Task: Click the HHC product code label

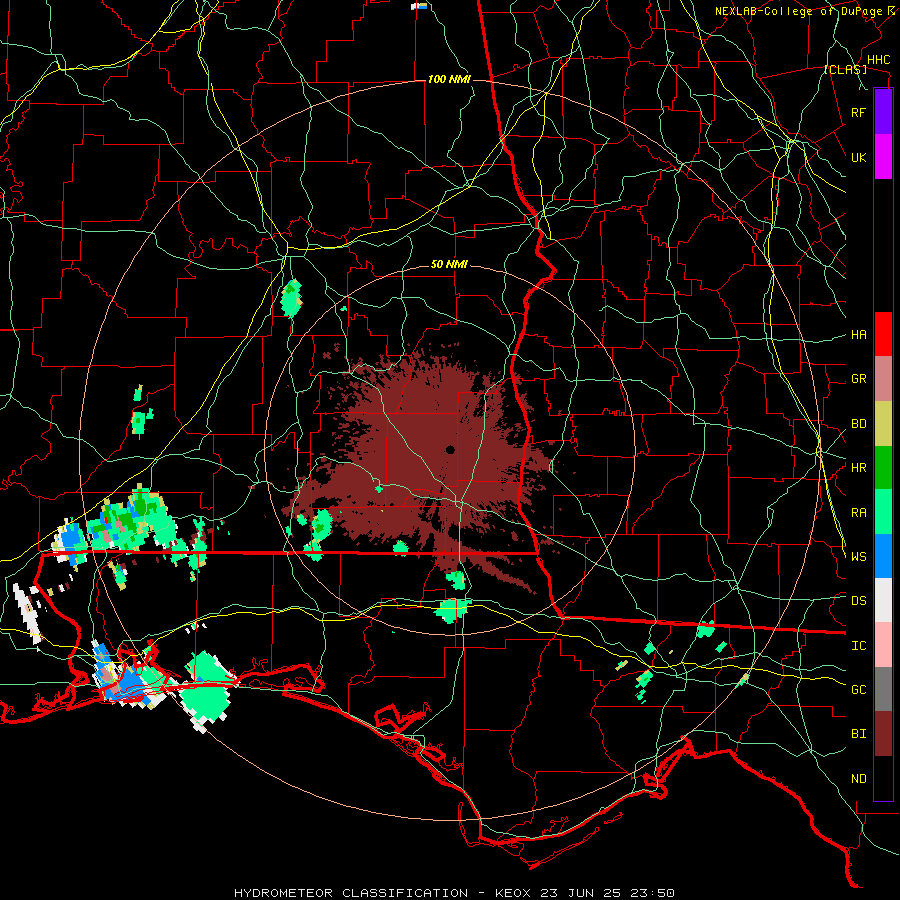Action: tap(878, 60)
